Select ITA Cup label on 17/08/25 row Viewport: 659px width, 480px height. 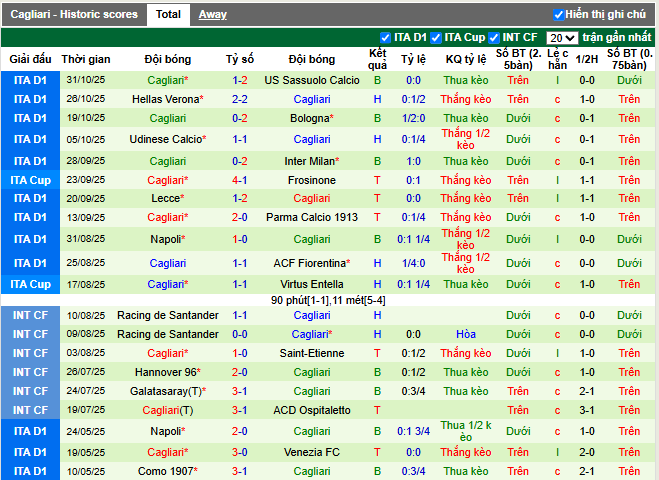click(30, 284)
